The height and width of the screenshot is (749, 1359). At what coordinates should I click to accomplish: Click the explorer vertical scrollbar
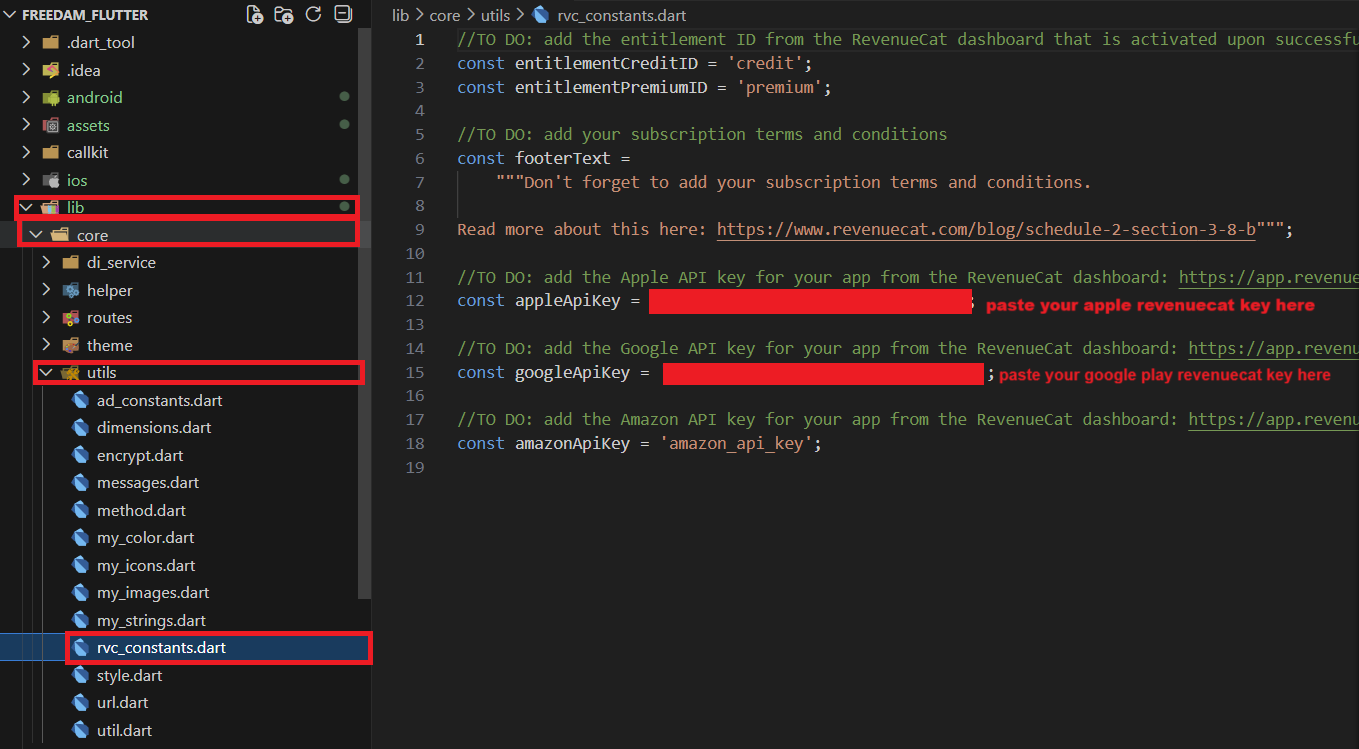(365, 300)
